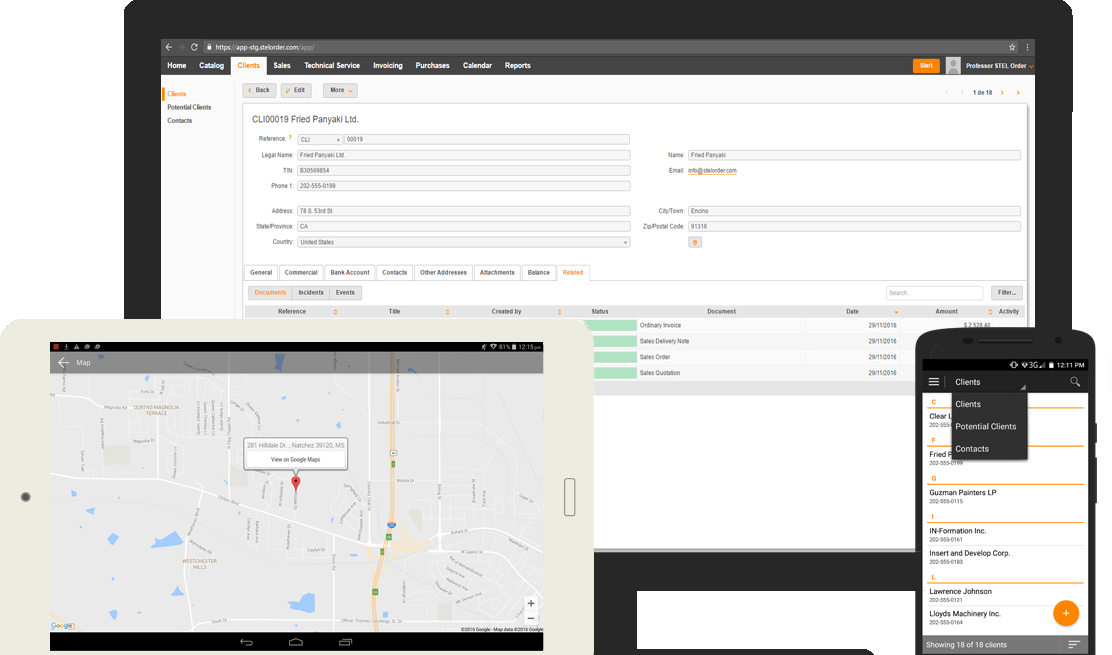Sort the table by Created by column arrows

tap(560, 312)
